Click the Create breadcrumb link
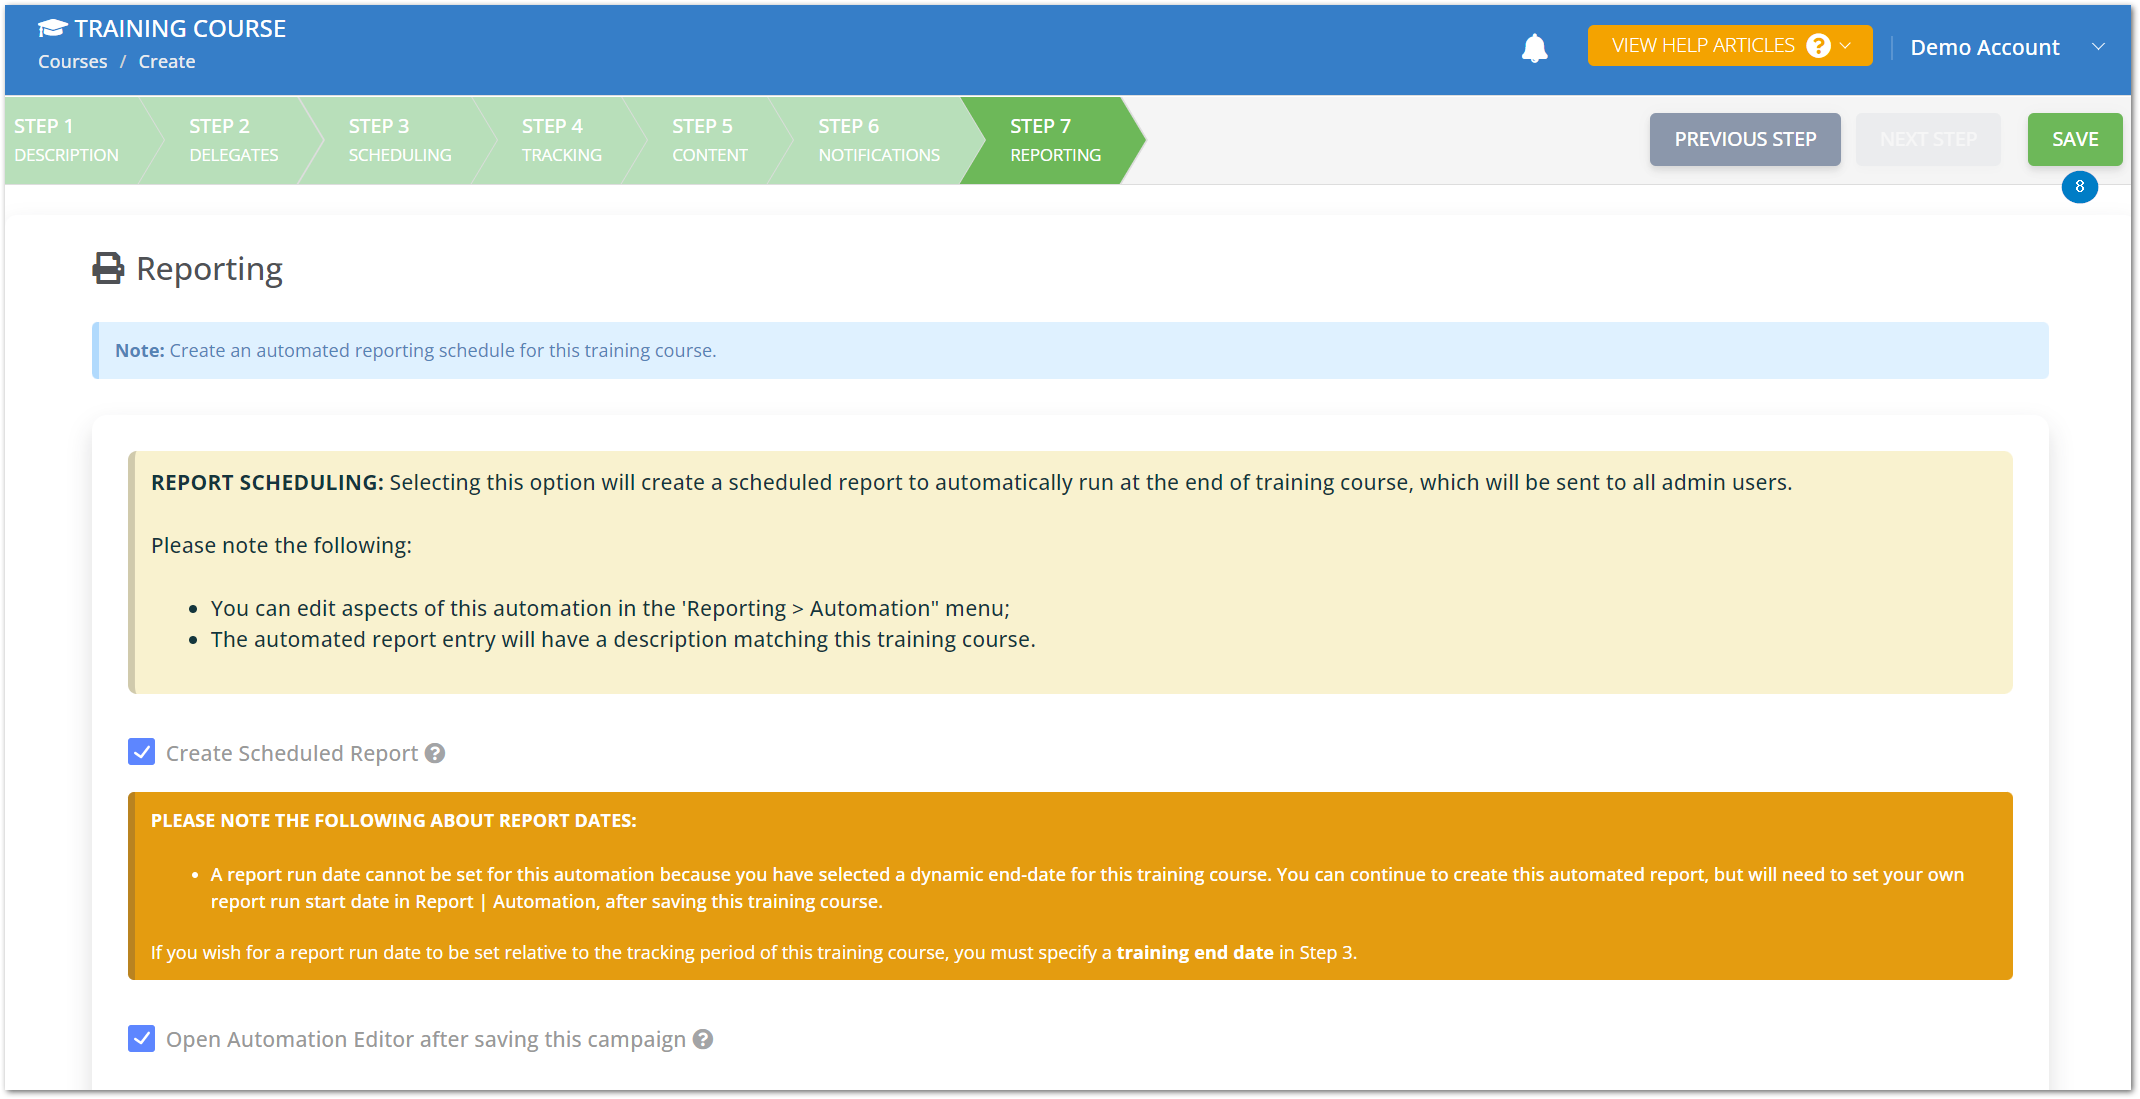Screen dimensions: 2140x1099 tap(166, 61)
